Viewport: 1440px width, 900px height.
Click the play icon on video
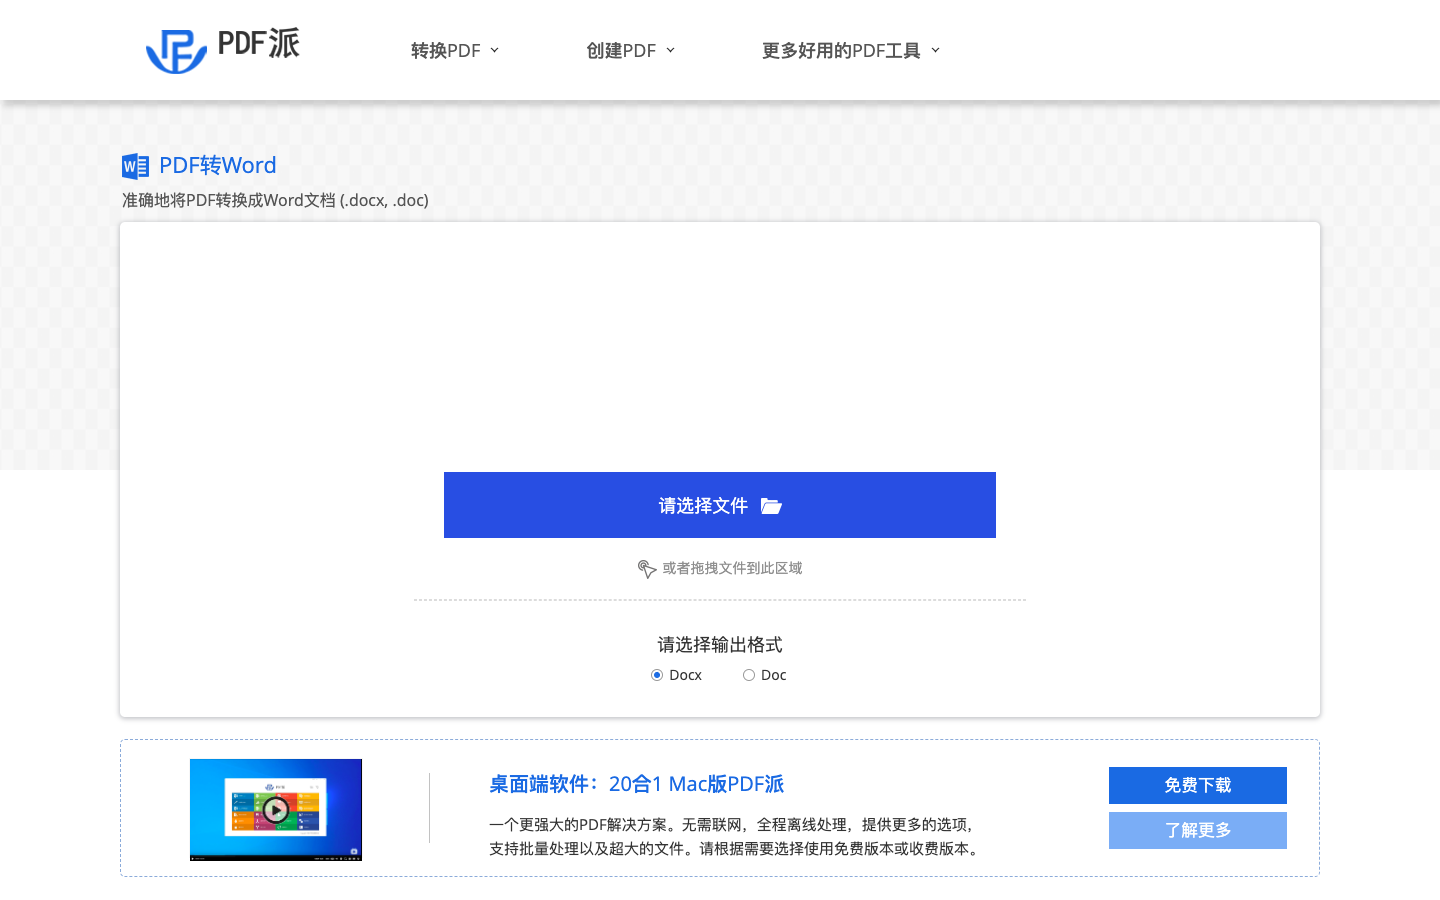pyautogui.click(x=276, y=810)
